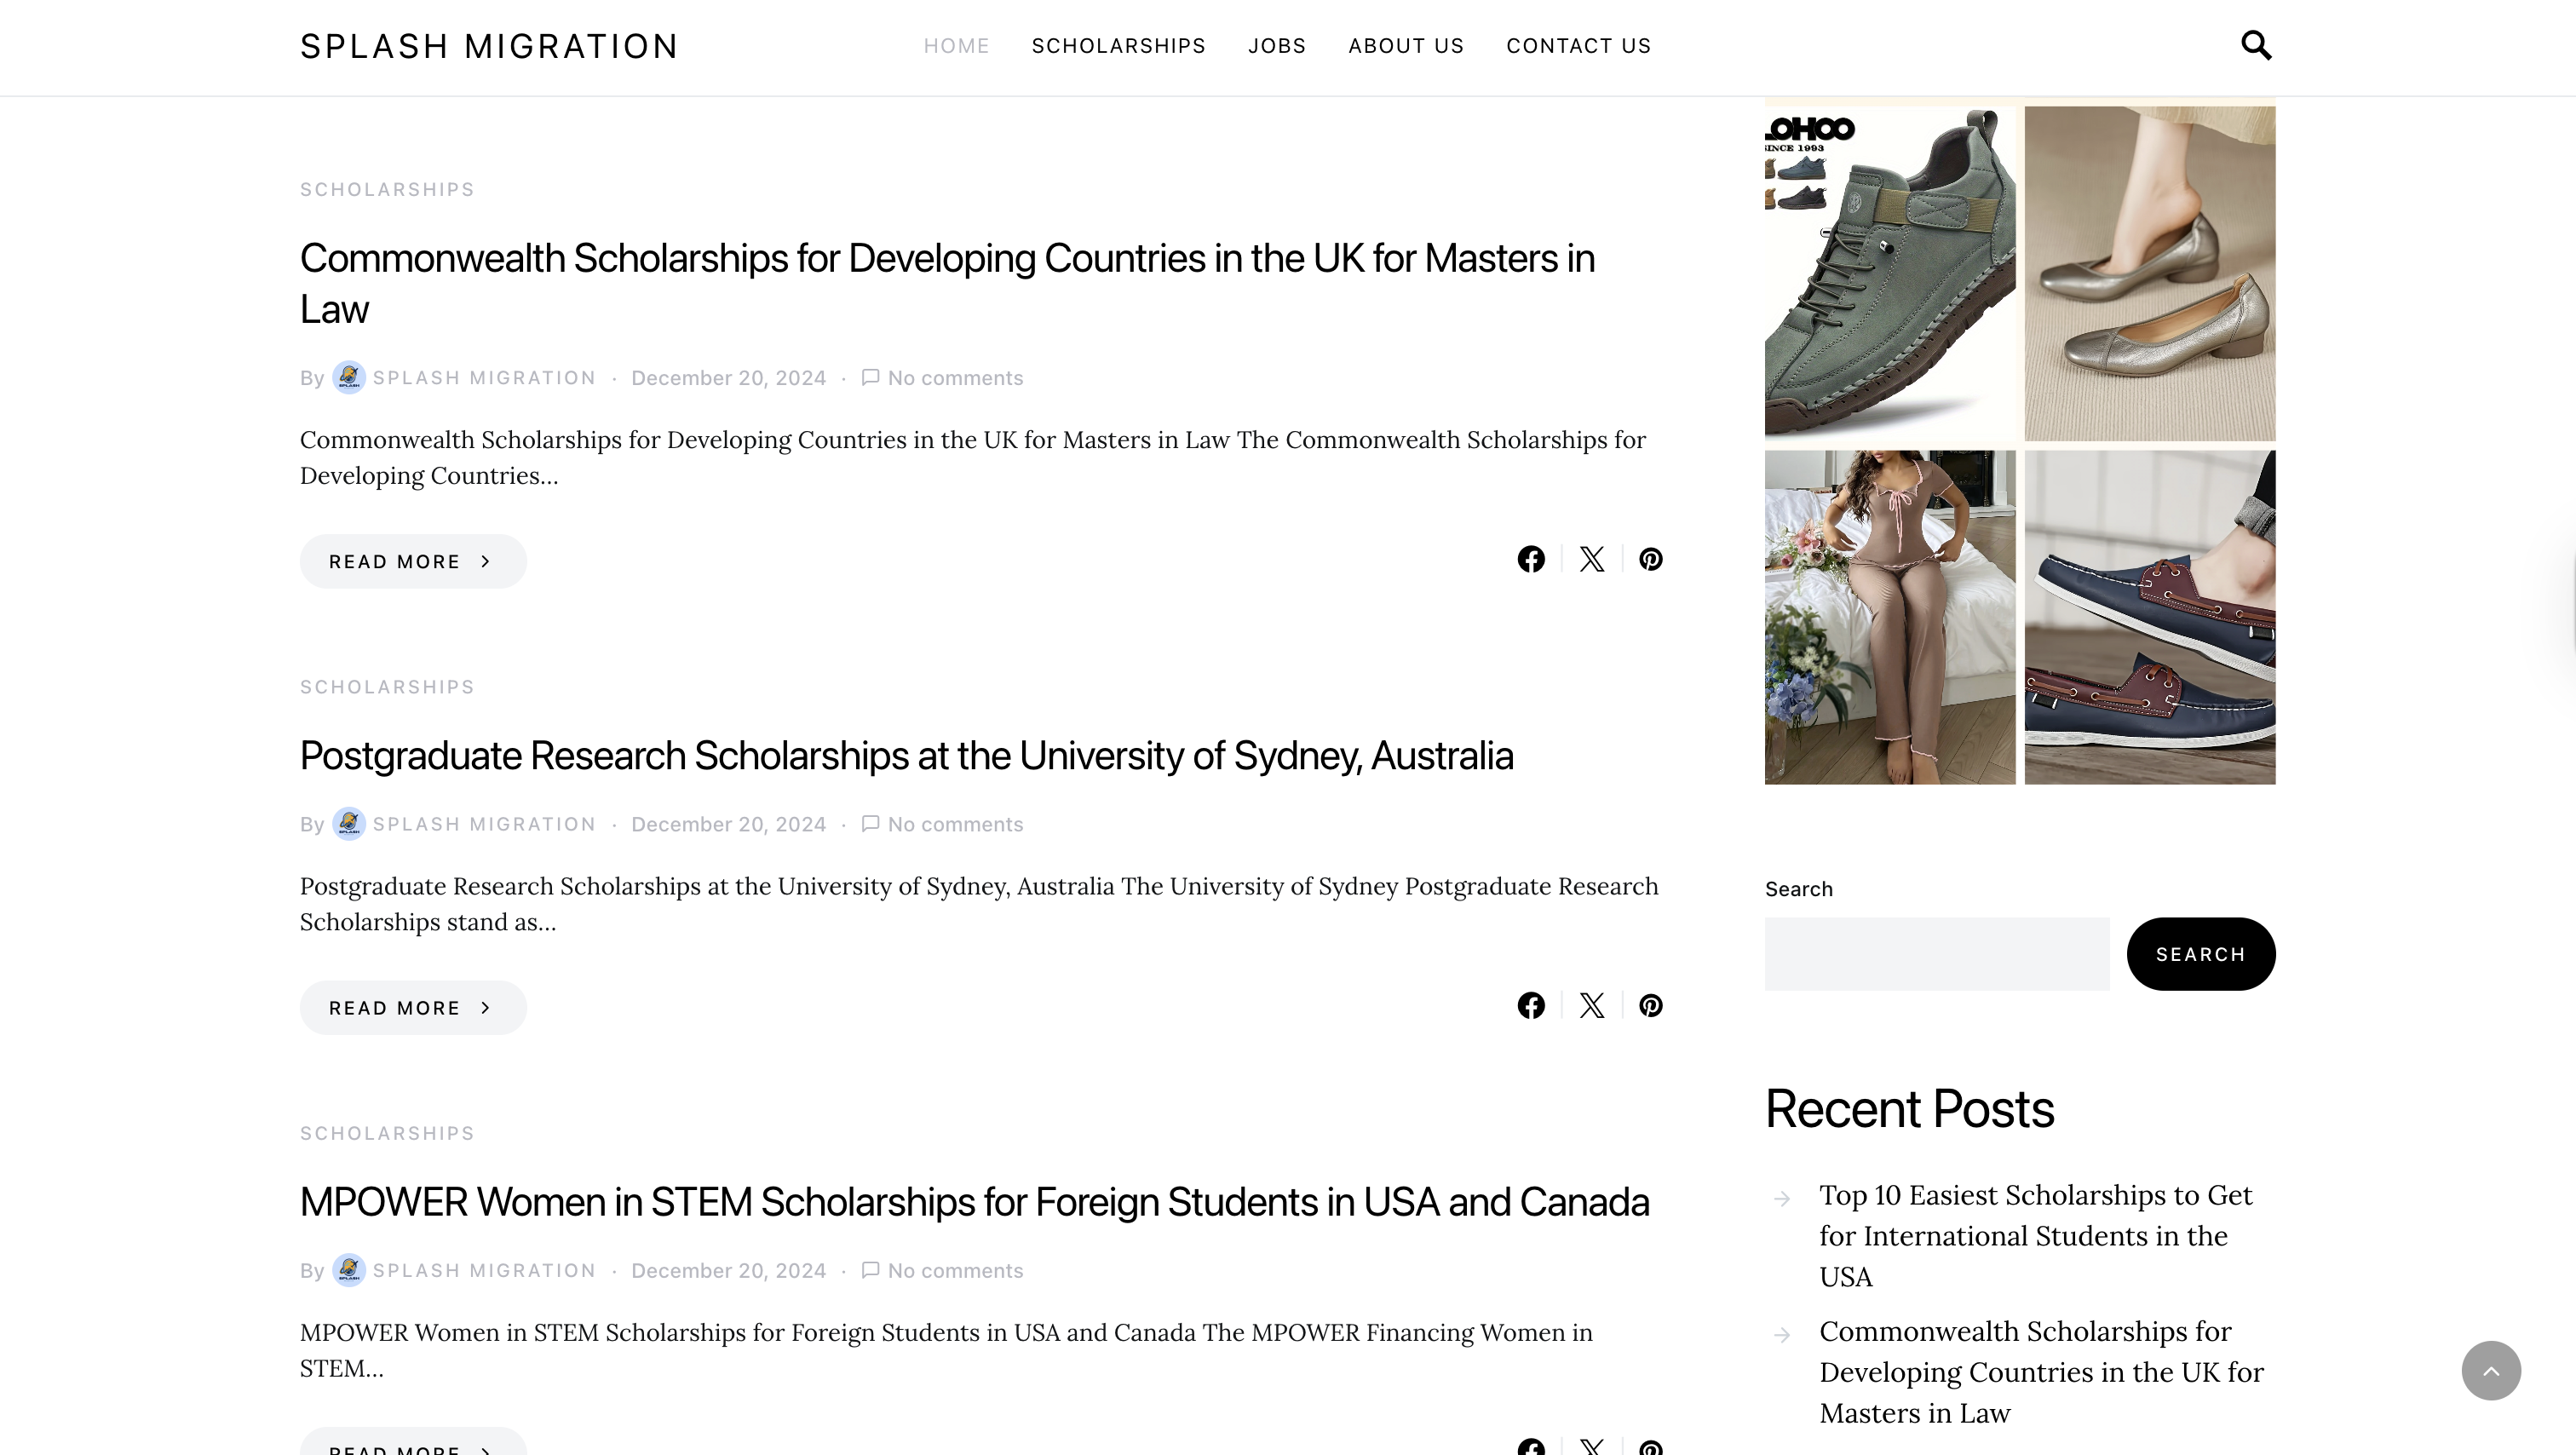The image size is (2576, 1455).
Task: Click Read More on Commonwealth Scholarships post
Action: pyautogui.click(x=412, y=561)
